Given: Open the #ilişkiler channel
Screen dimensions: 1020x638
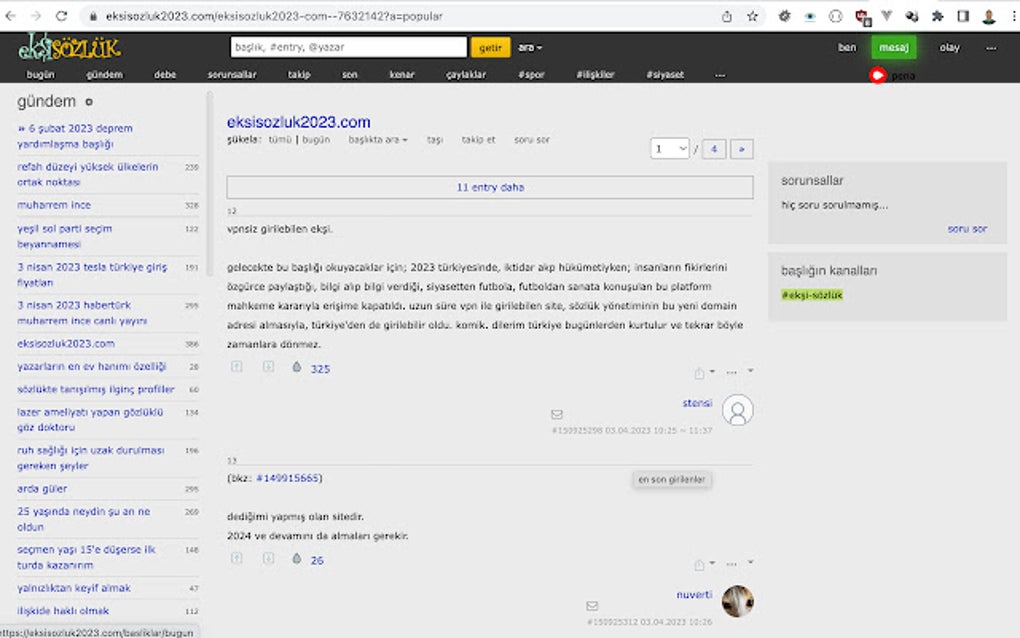Looking at the screenshot, I should click(x=595, y=75).
